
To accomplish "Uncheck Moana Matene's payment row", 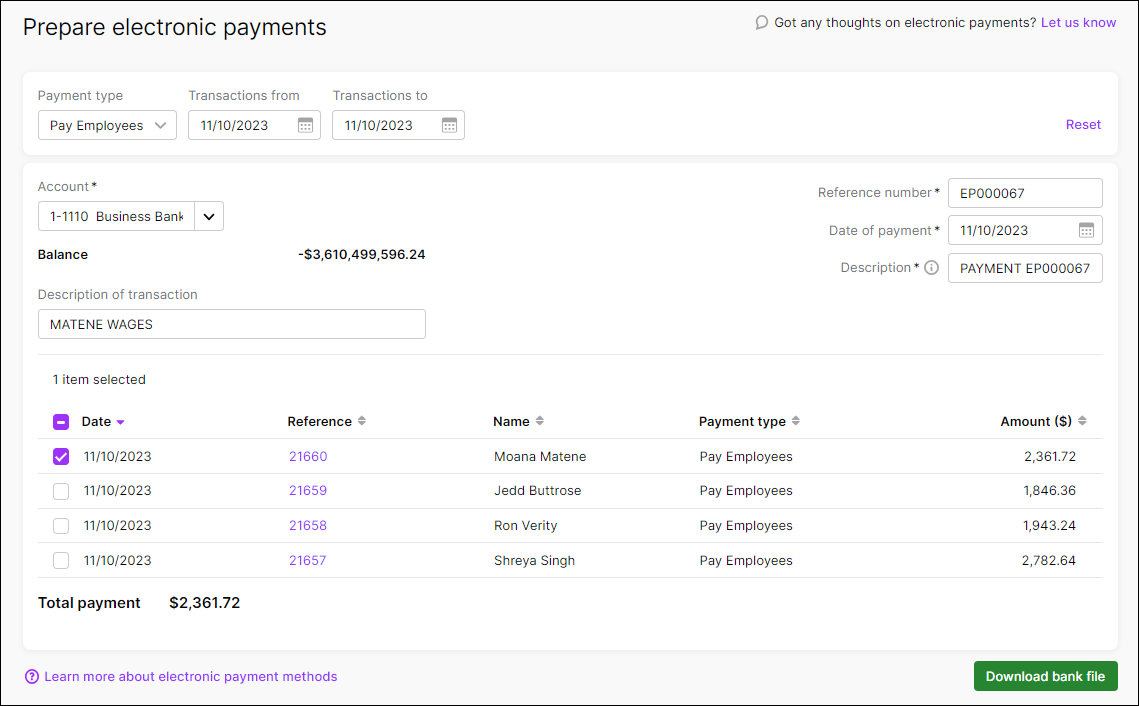I will pos(60,456).
